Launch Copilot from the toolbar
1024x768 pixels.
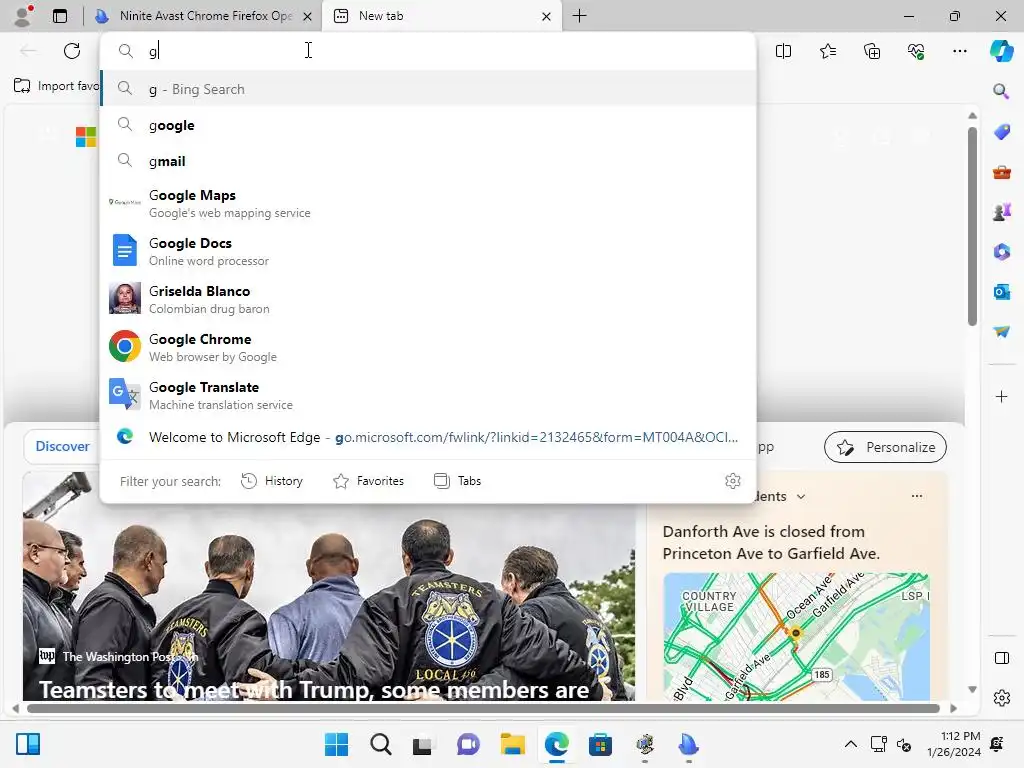pyautogui.click(x=1001, y=51)
